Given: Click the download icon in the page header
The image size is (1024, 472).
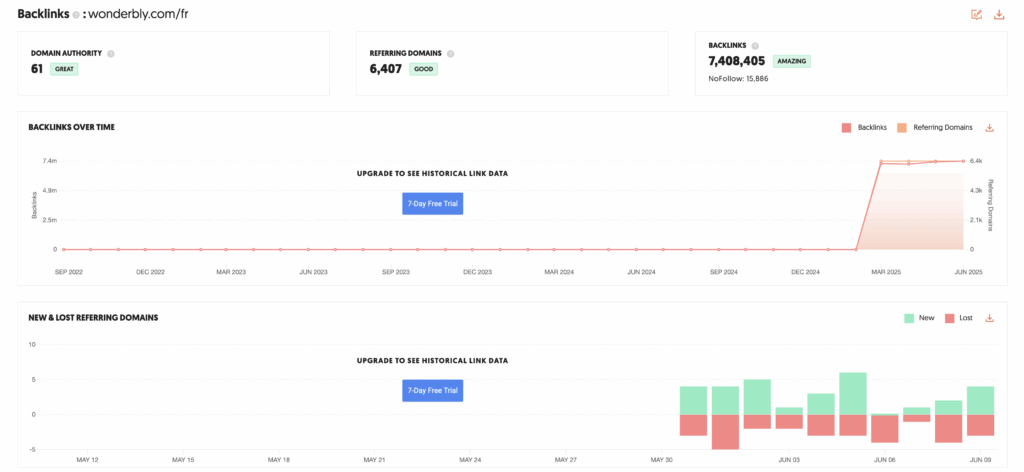Looking at the screenshot, I should tap(999, 14).
